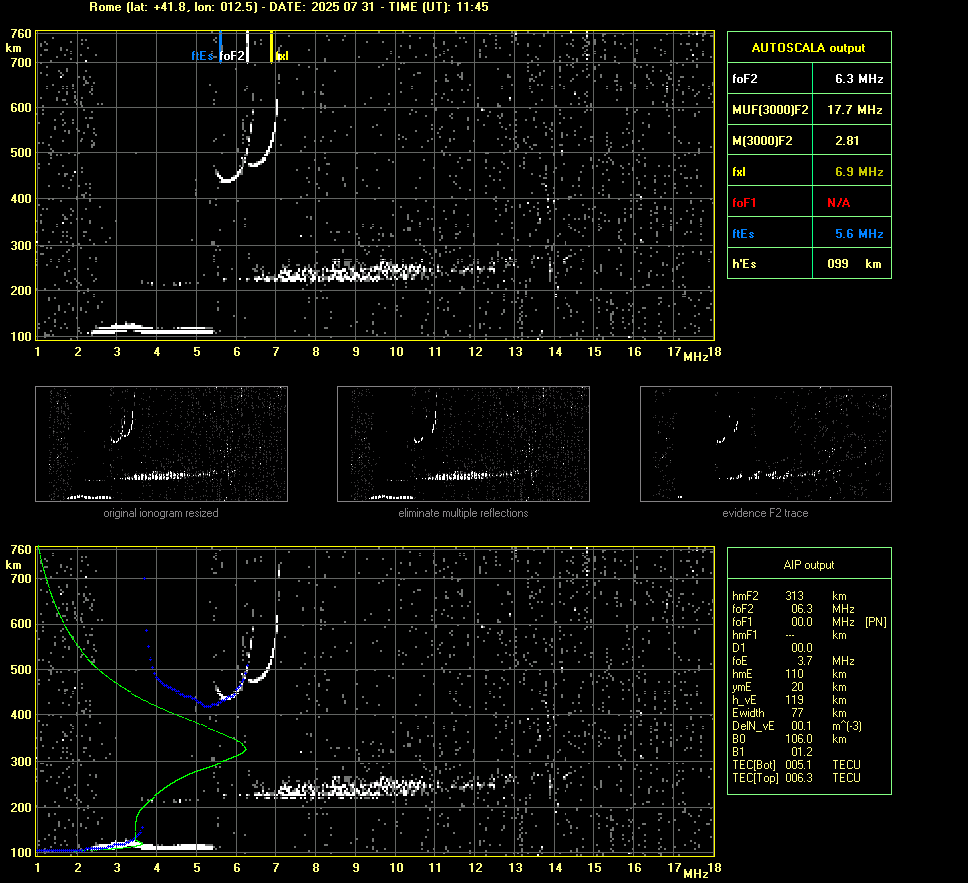Click the hmF2 '313 km' row
This screenshot has width=968, height=883.
click(789, 596)
